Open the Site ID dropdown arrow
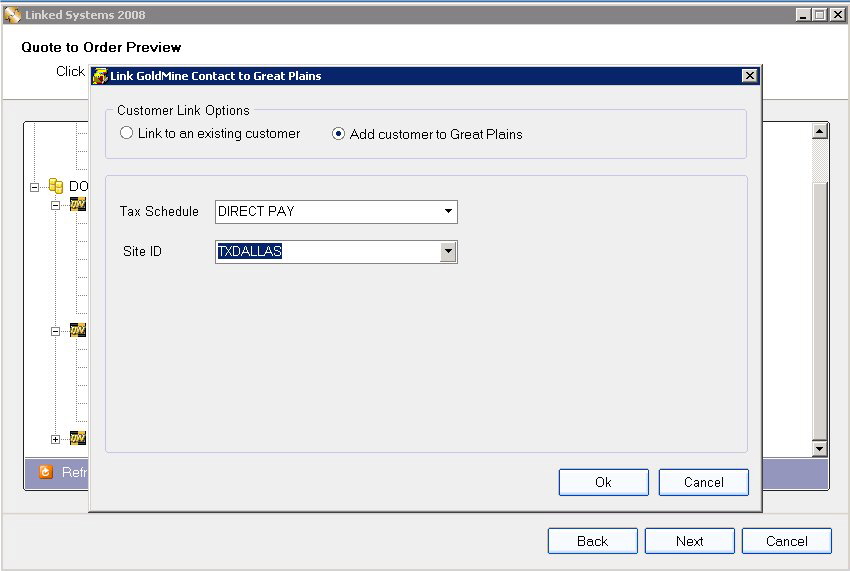 (x=448, y=252)
